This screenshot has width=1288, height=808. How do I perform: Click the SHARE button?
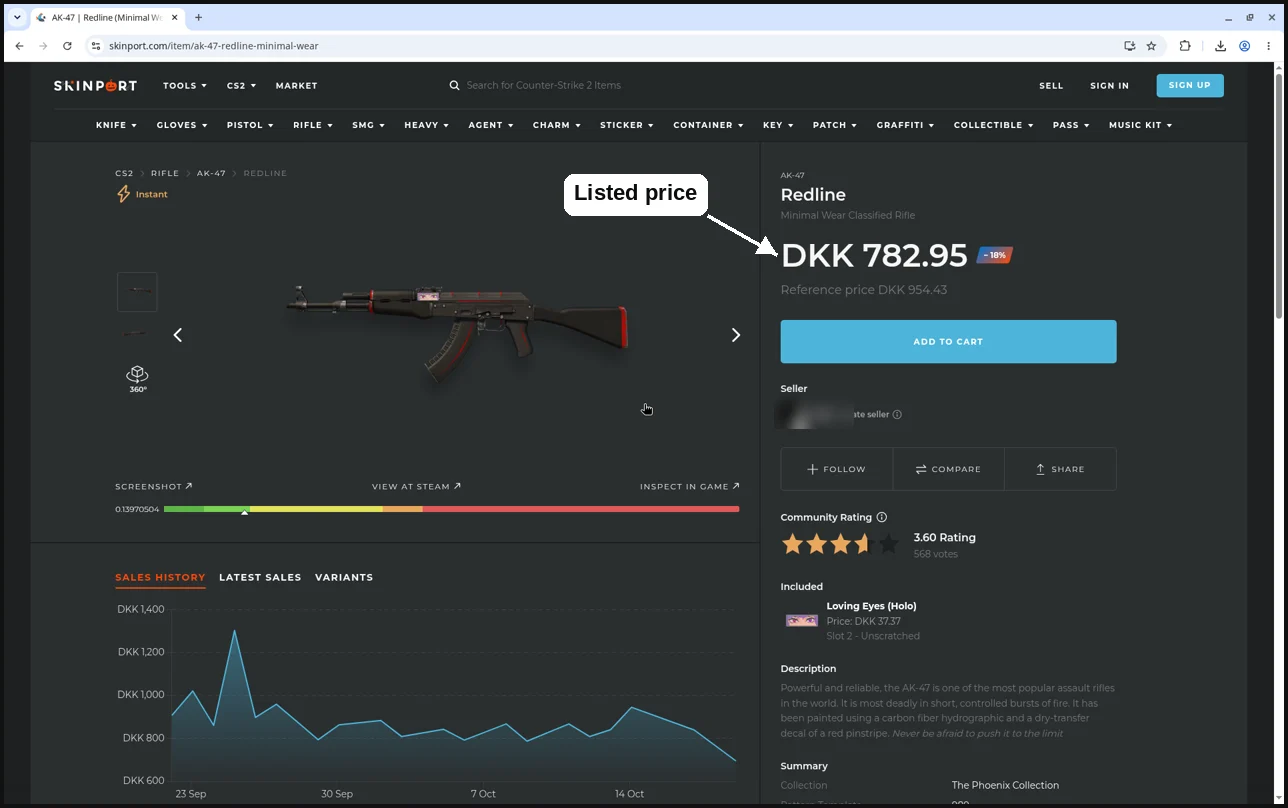tap(1060, 469)
